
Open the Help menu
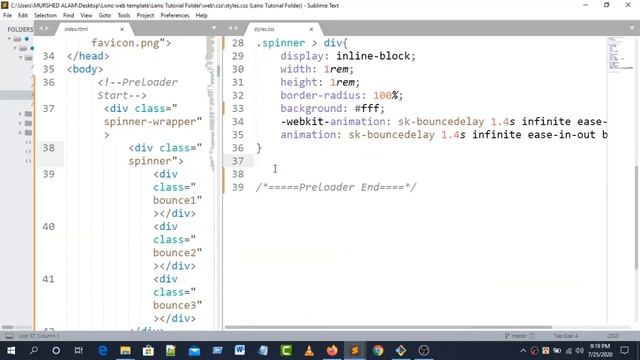pyautogui.click(x=201, y=16)
